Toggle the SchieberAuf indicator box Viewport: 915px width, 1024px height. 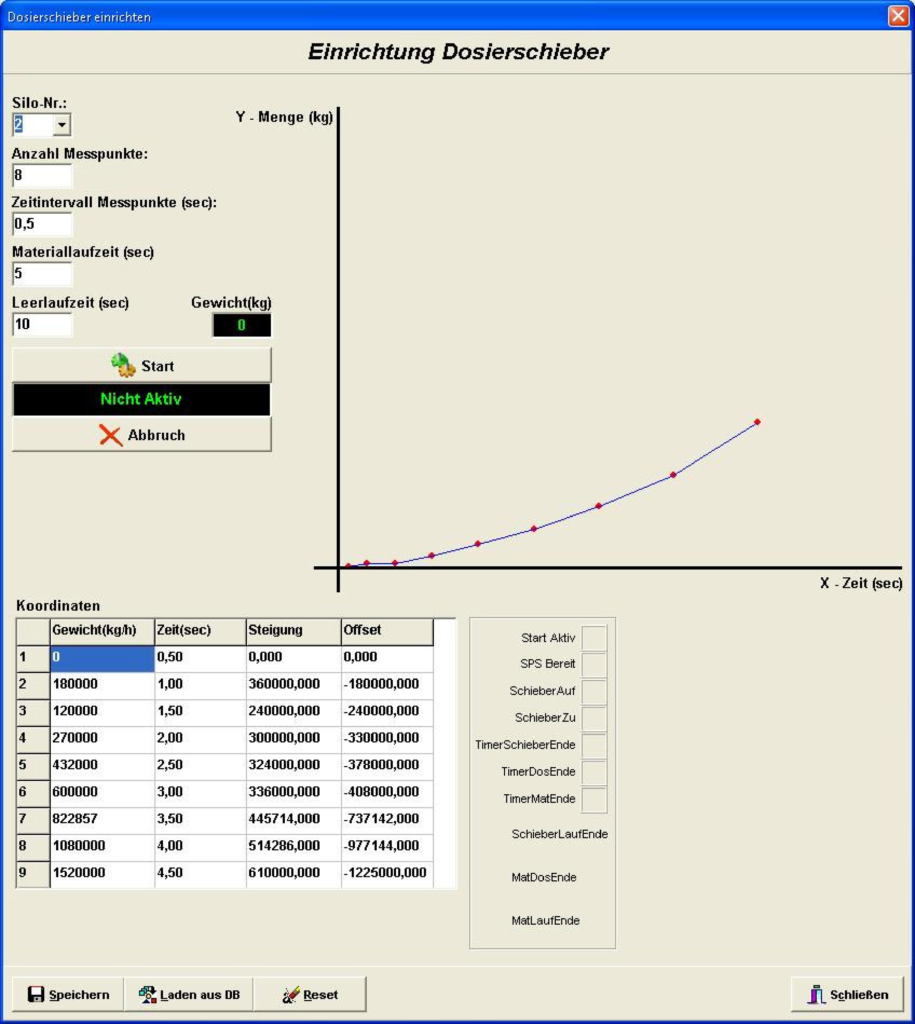[594, 692]
